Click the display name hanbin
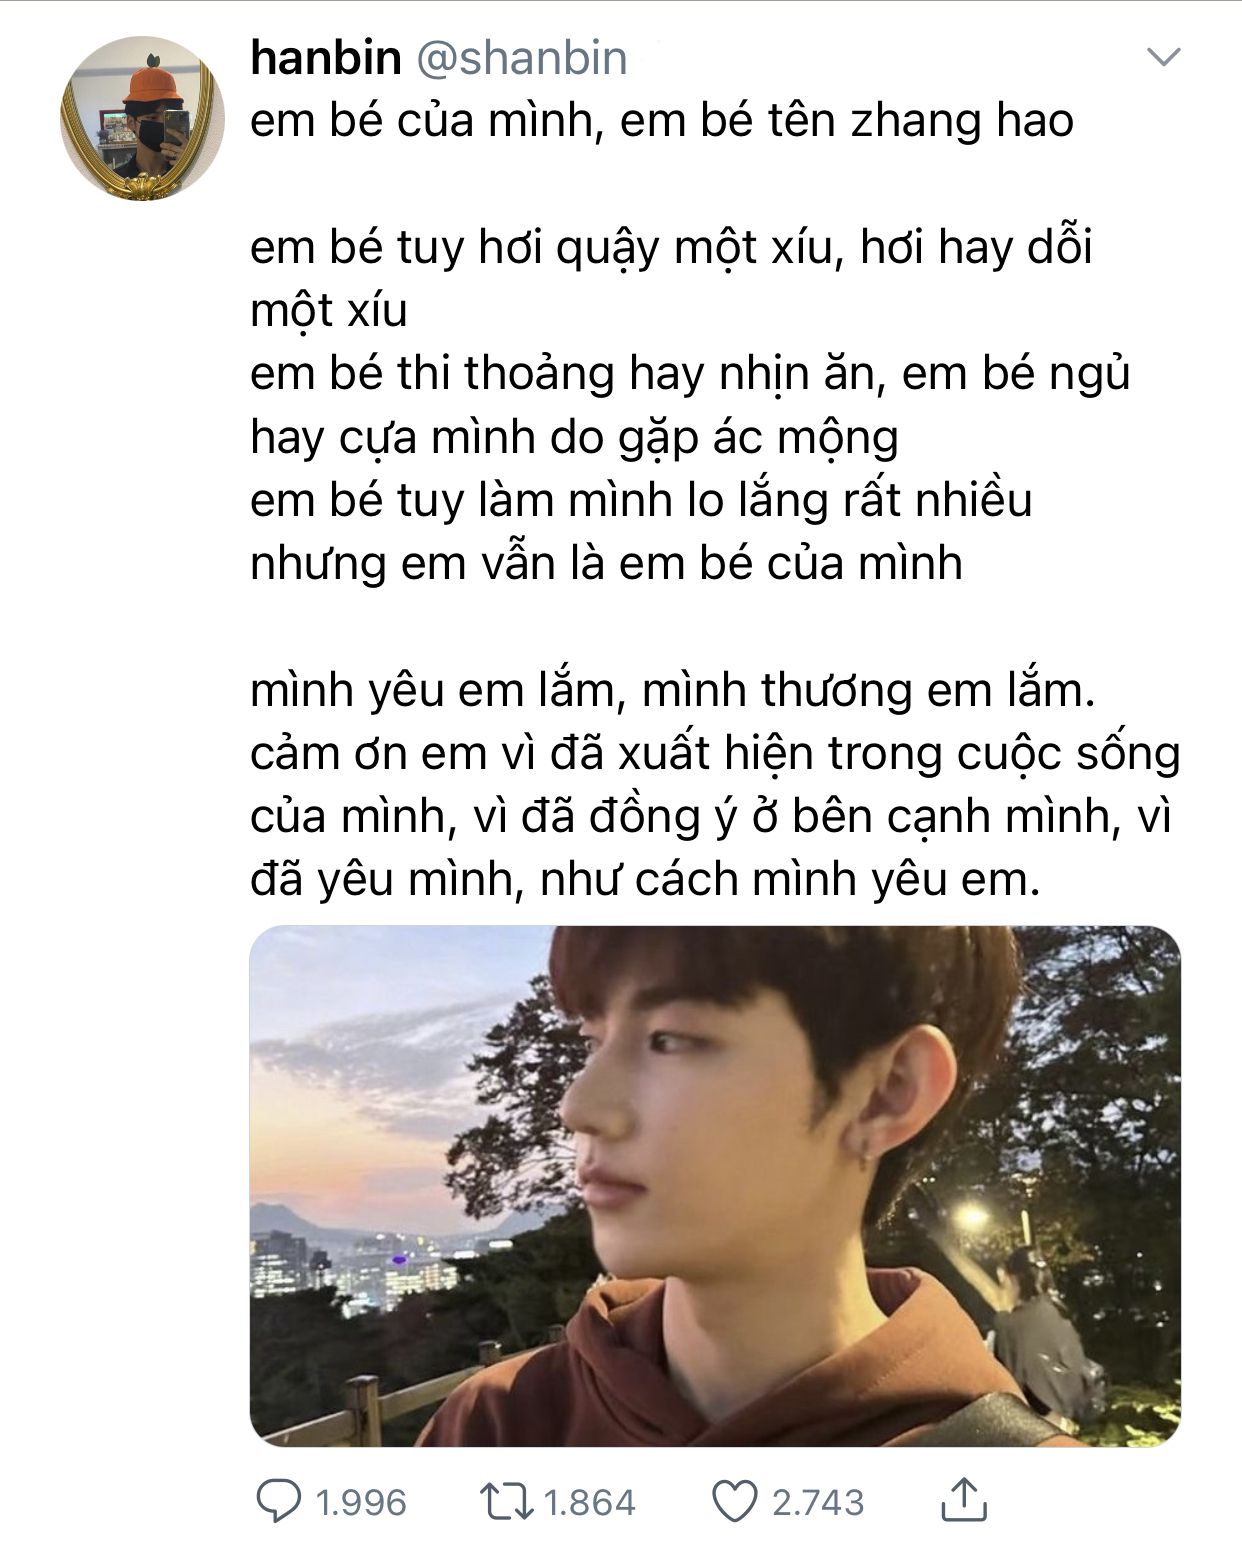The image size is (1242, 1551). (325, 58)
